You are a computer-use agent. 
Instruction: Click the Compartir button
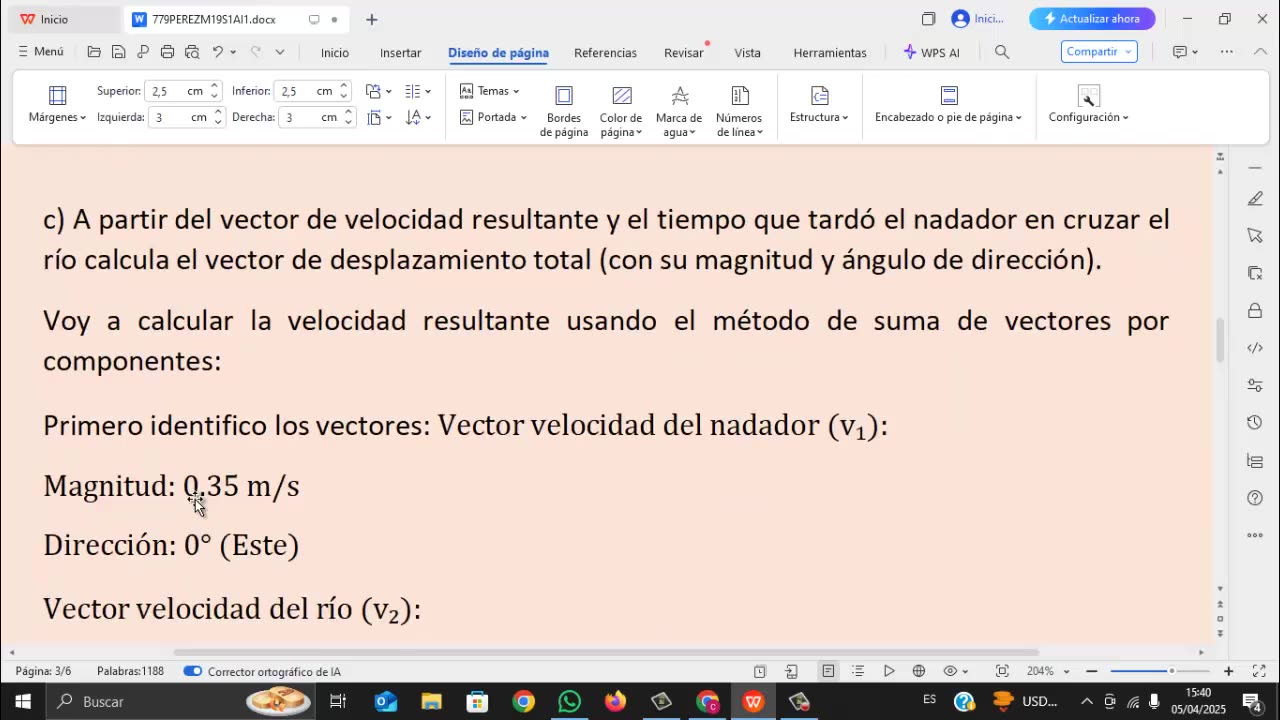[x=1099, y=52]
